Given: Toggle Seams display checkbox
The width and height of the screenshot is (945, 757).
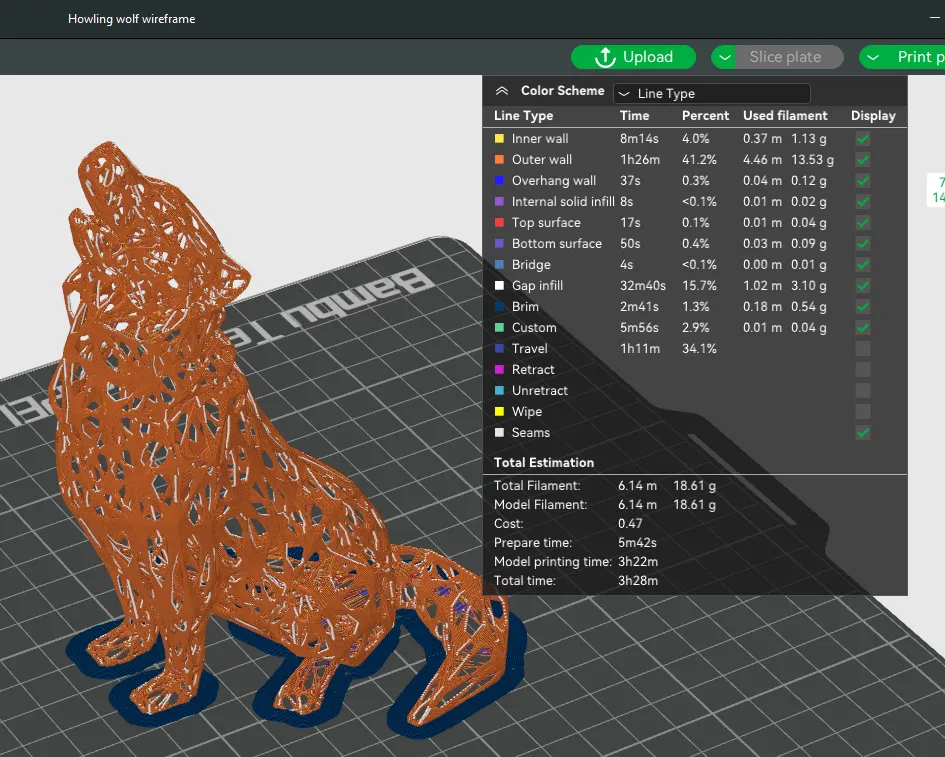Looking at the screenshot, I should 863,433.
